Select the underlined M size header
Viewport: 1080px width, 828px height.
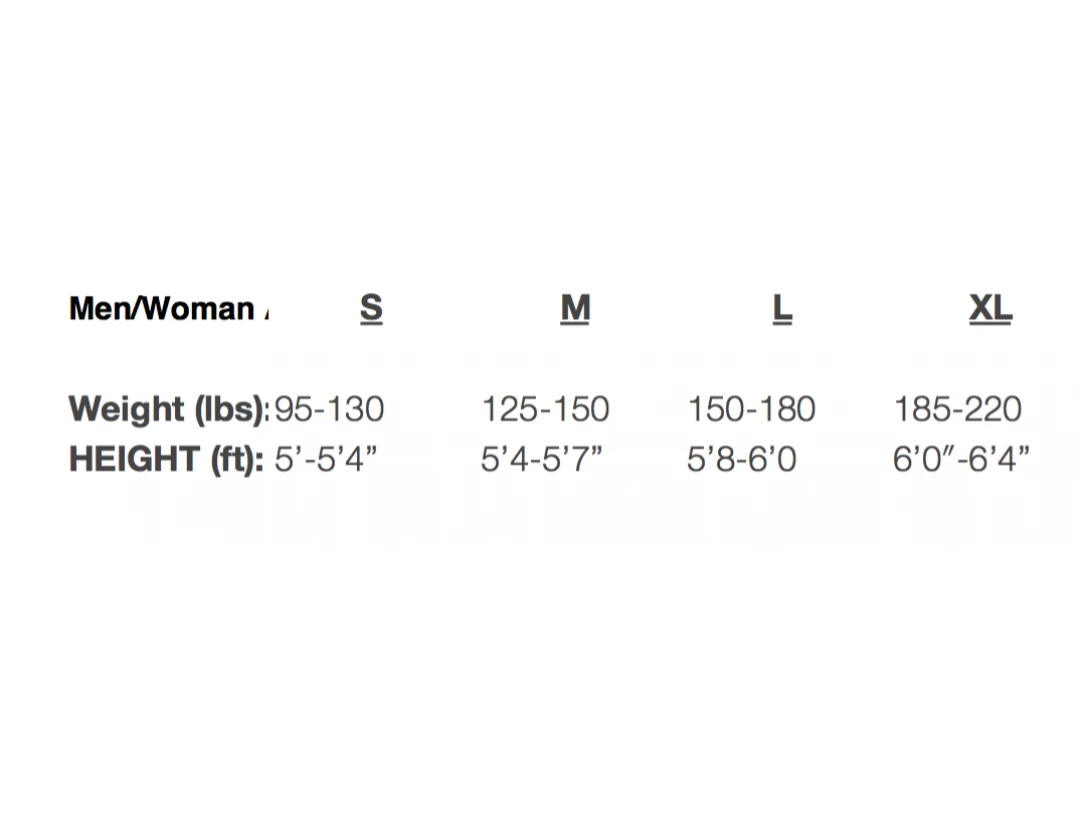click(575, 308)
